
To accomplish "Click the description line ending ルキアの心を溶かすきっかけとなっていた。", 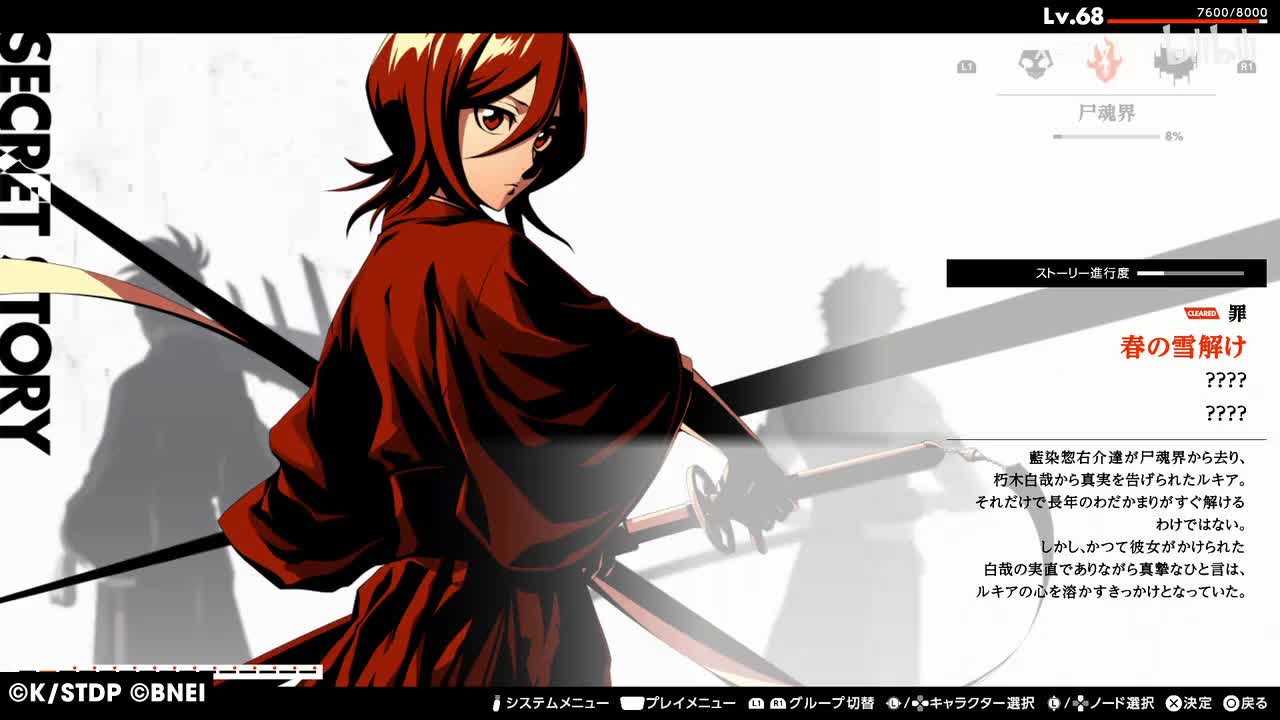I will coord(1111,591).
